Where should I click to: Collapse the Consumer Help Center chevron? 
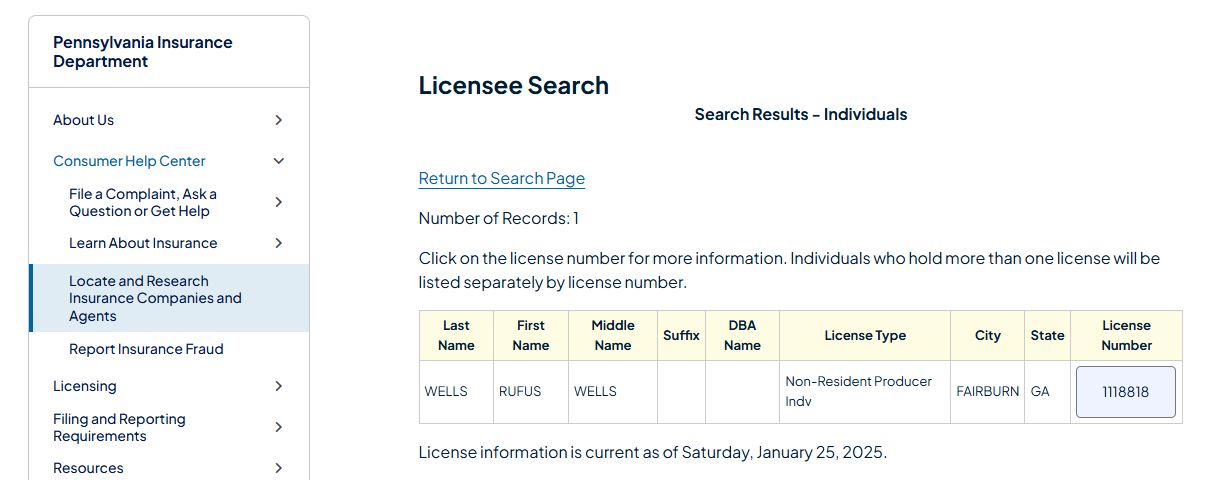[279, 161]
